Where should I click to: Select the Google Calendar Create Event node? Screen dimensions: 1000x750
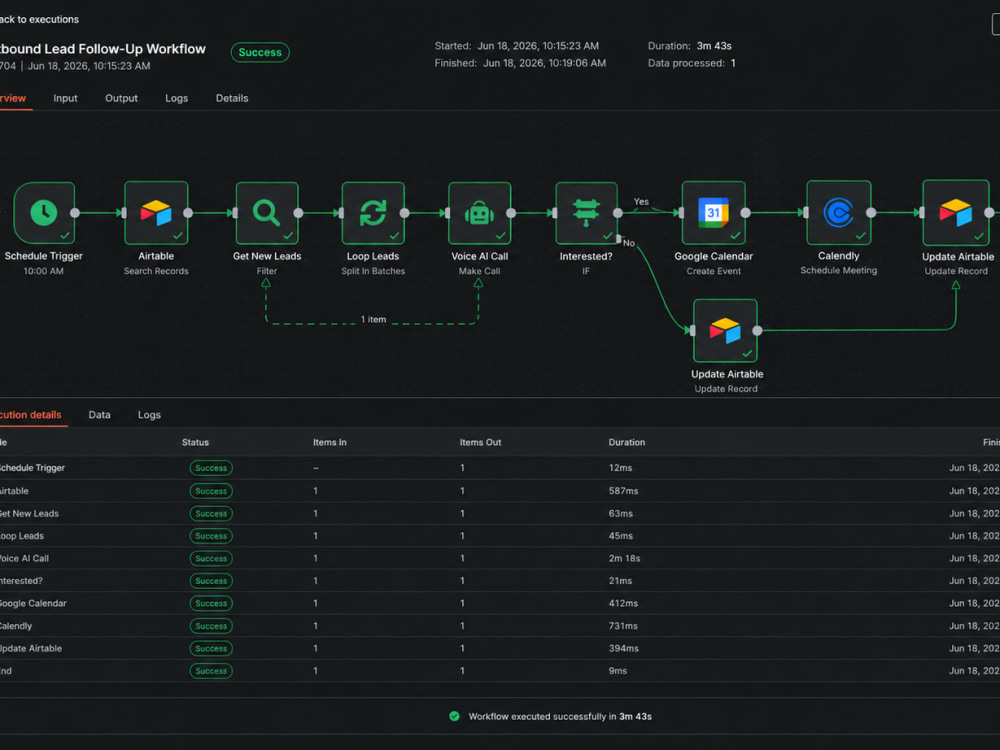point(714,213)
